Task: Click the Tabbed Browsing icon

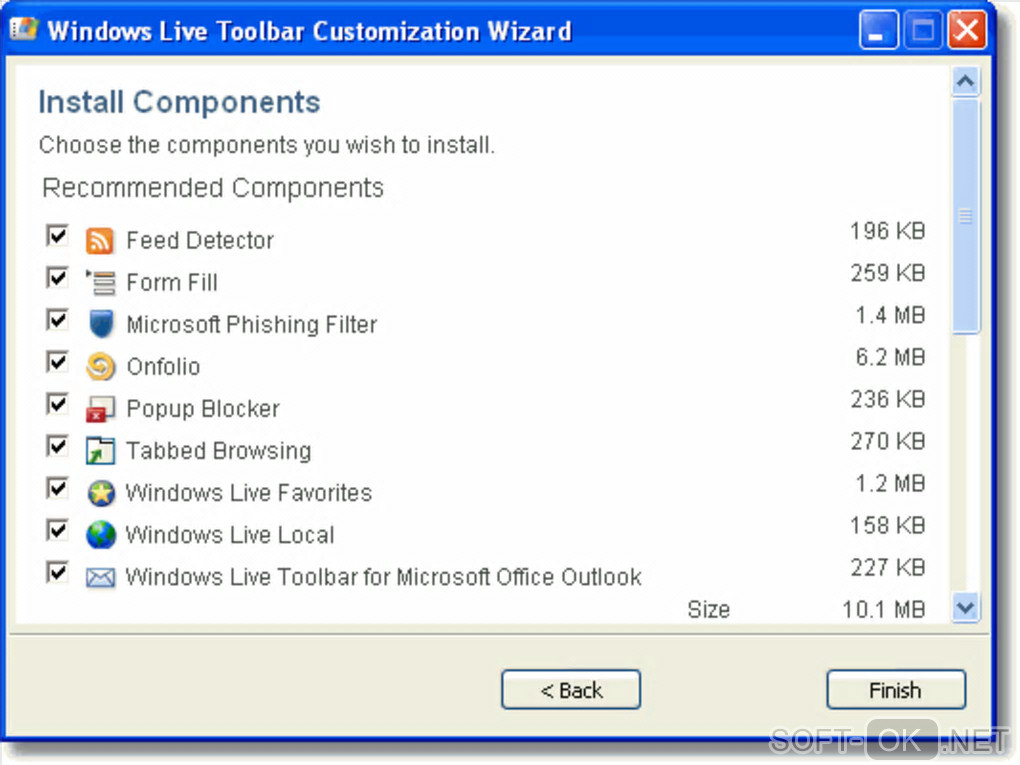Action: pyautogui.click(x=100, y=451)
